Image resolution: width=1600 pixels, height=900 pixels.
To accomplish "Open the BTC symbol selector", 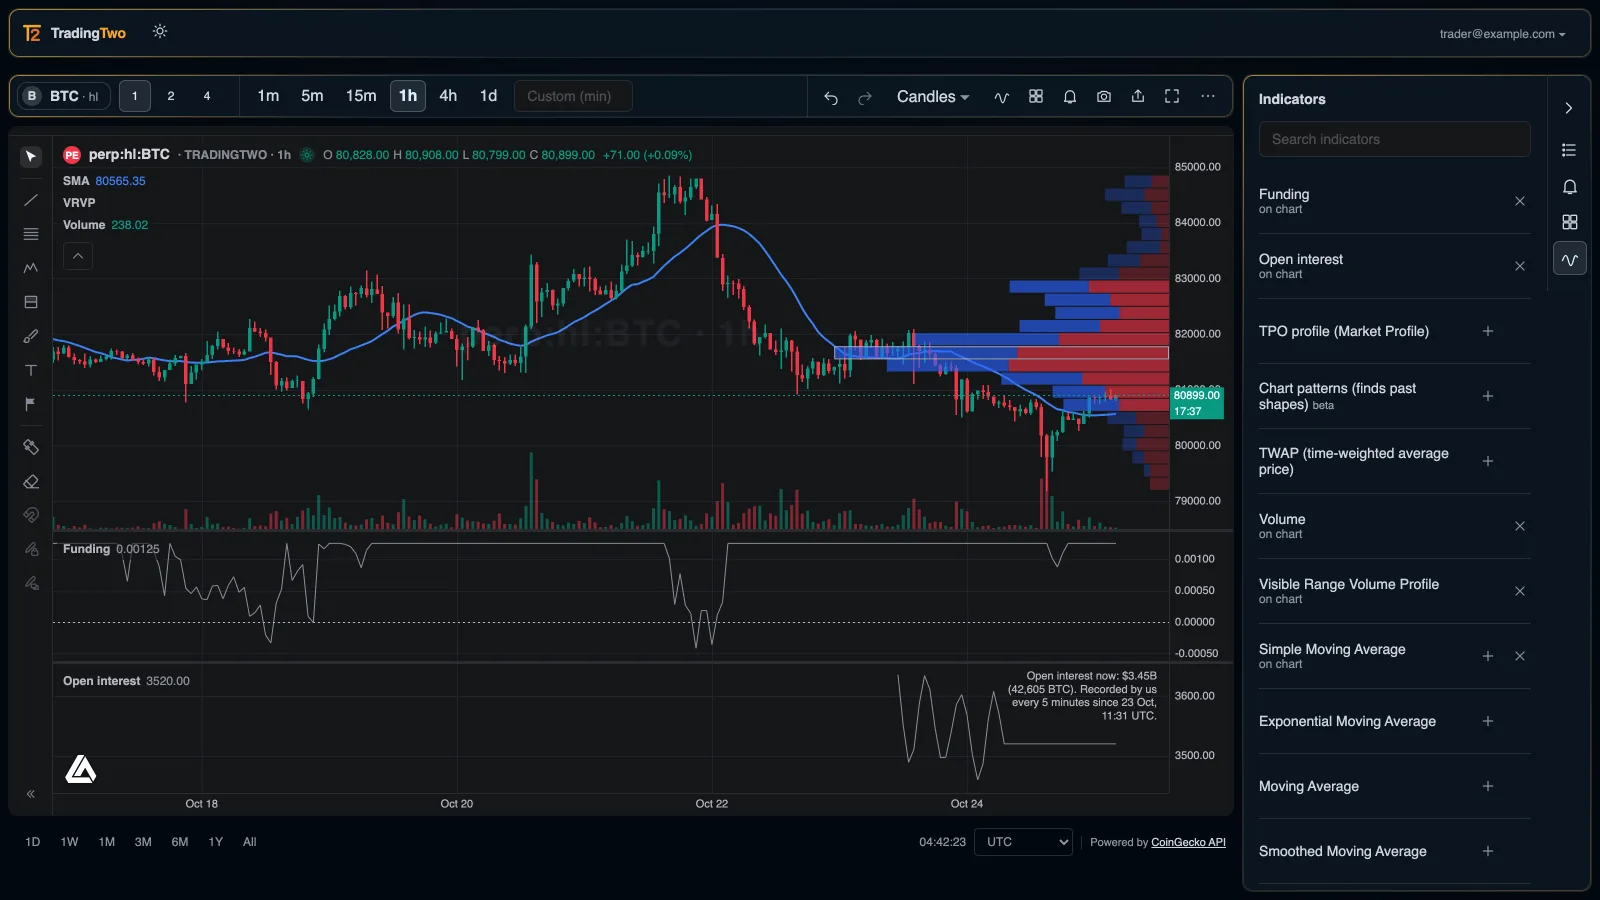I will click(65, 96).
